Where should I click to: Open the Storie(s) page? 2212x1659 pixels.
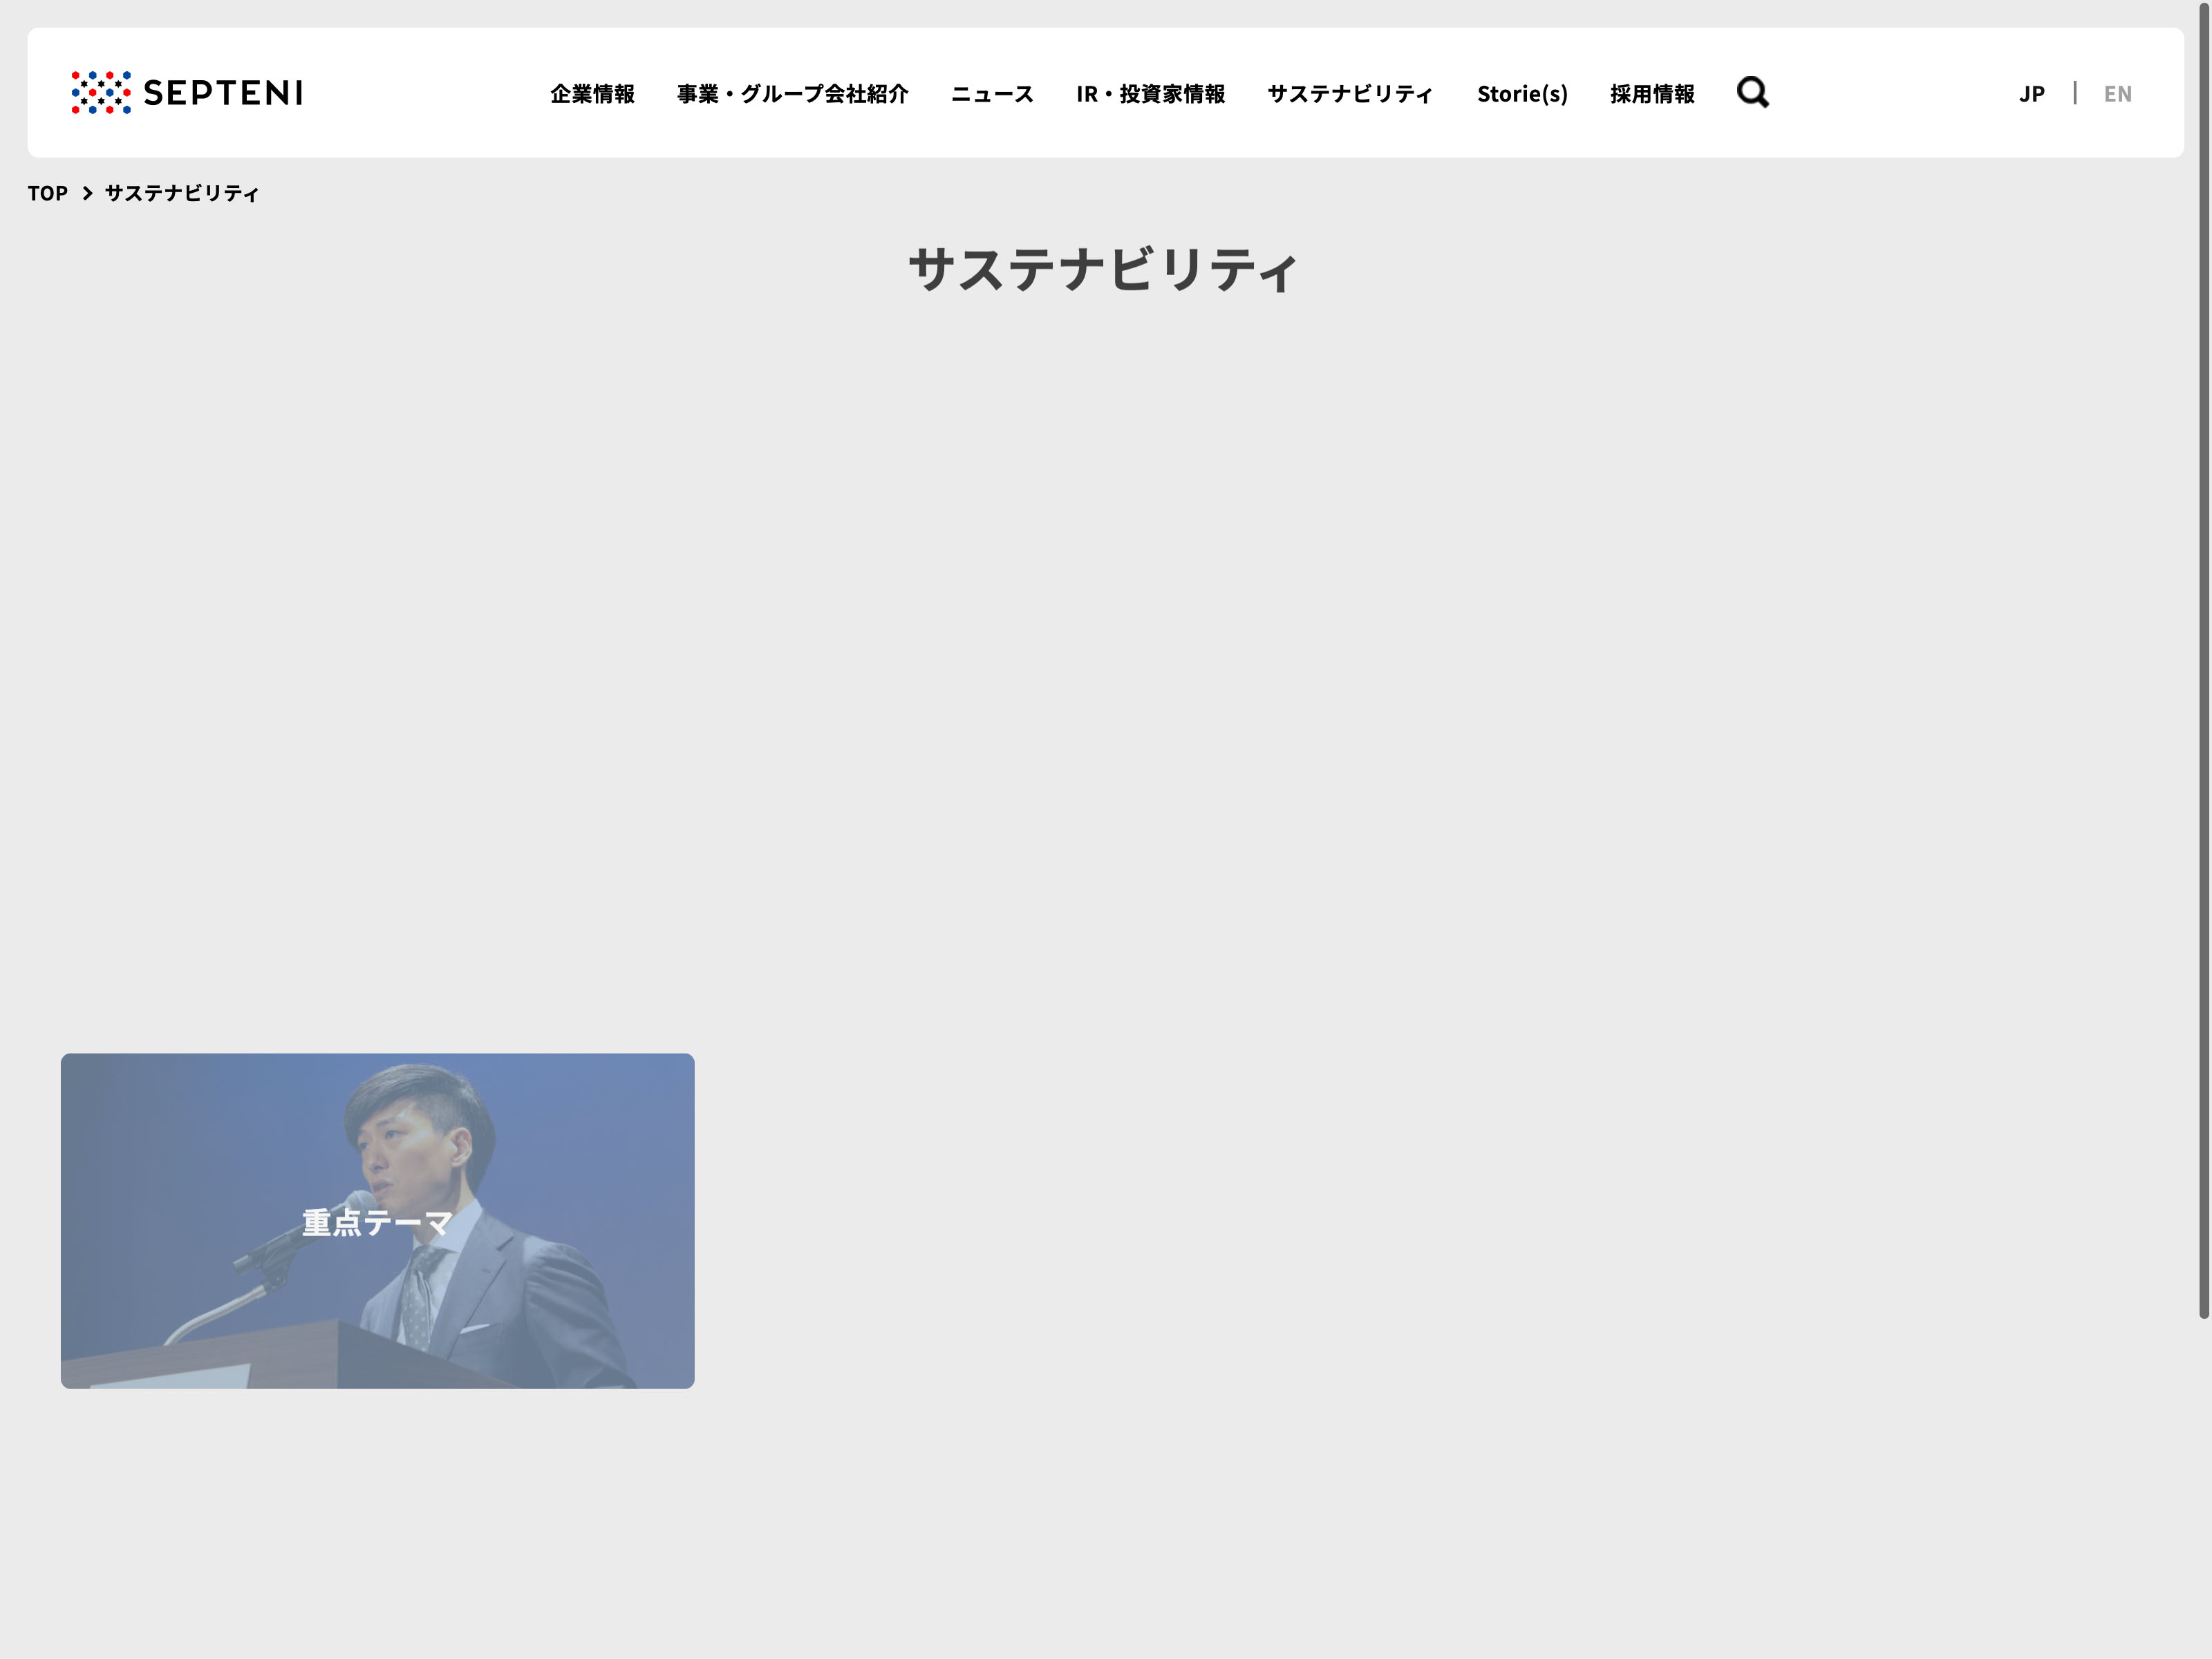pos(1521,94)
